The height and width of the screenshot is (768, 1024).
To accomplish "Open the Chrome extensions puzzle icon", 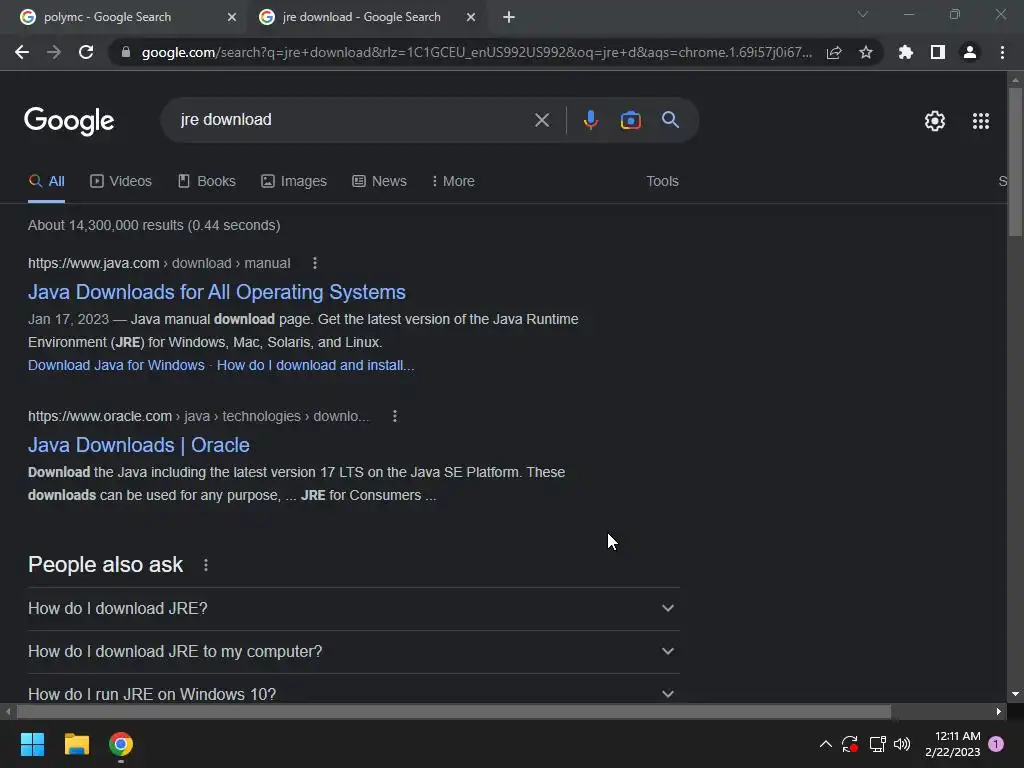I will [906, 52].
